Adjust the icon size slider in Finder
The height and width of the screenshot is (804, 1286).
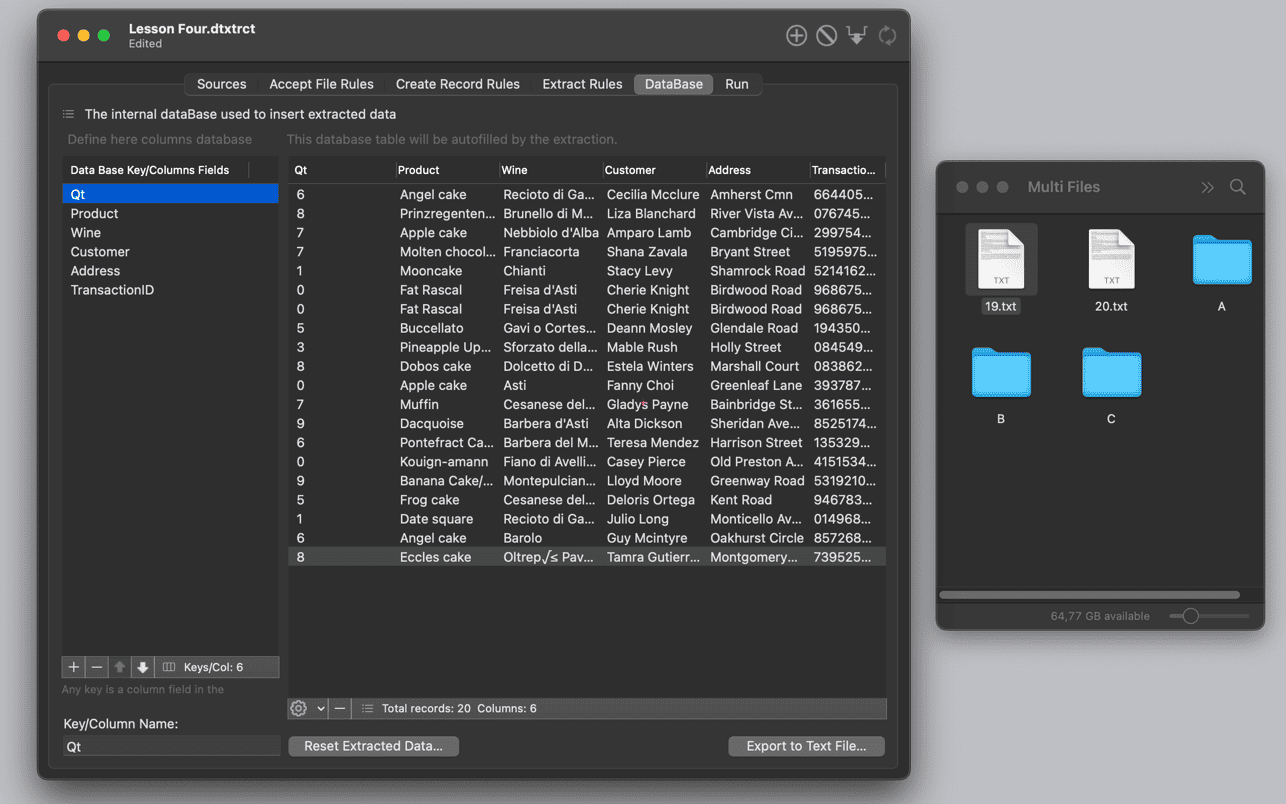pyautogui.click(x=1190, y=616)
